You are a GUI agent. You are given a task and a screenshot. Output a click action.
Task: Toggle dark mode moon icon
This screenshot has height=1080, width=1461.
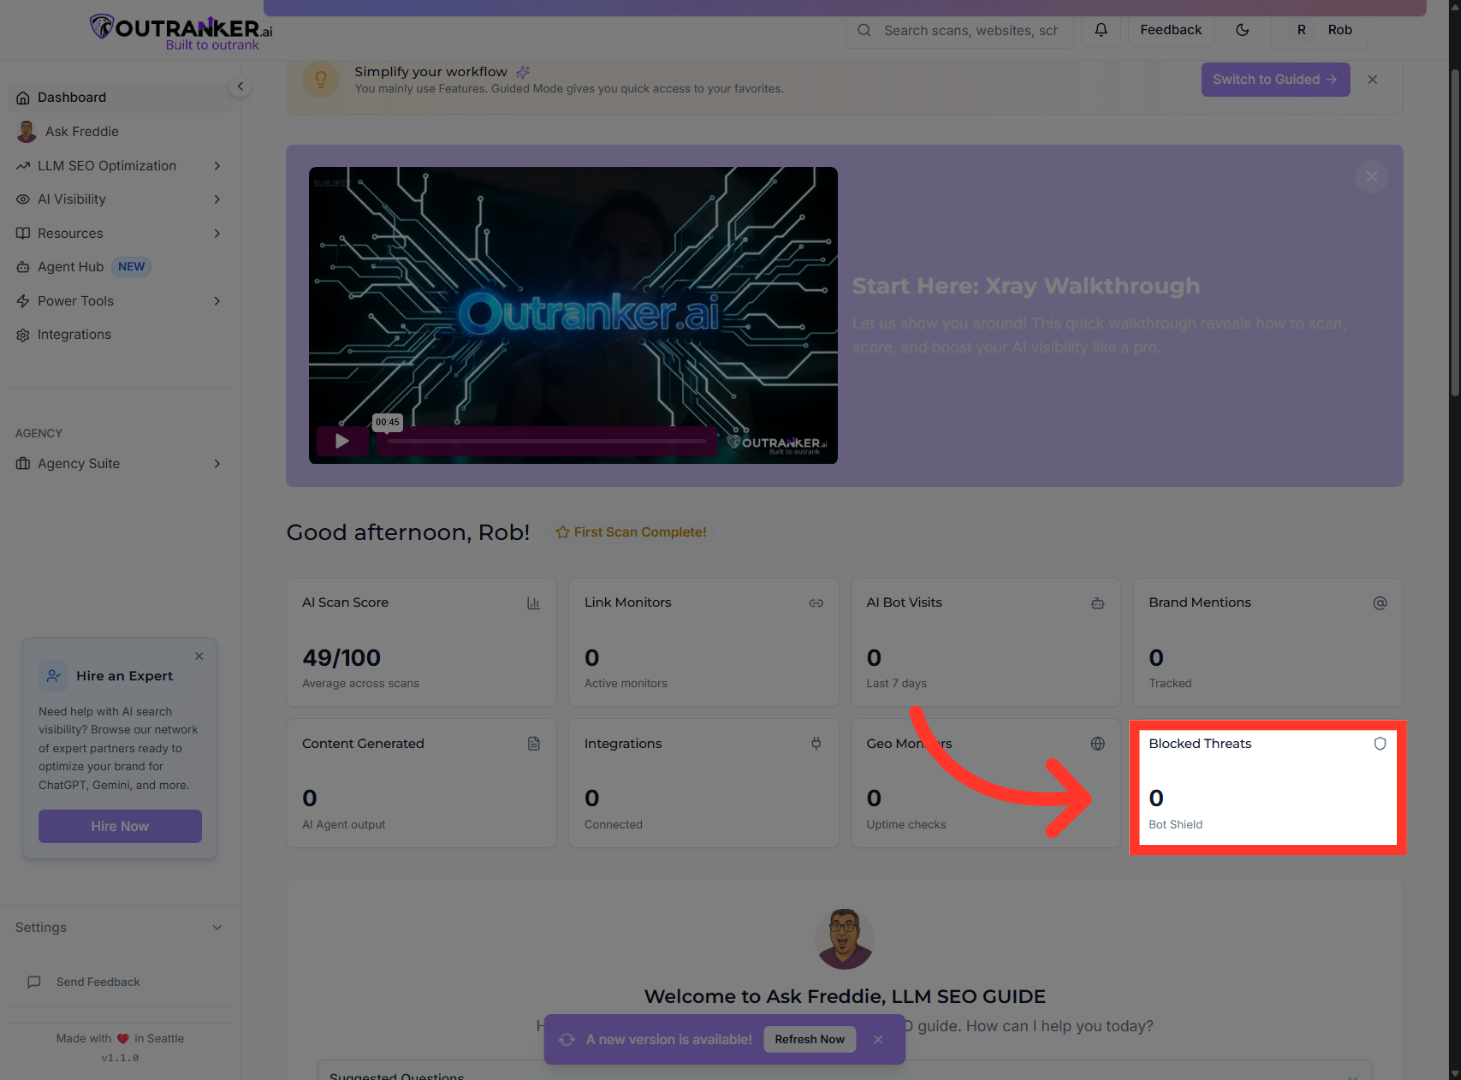click(1242, 30)
